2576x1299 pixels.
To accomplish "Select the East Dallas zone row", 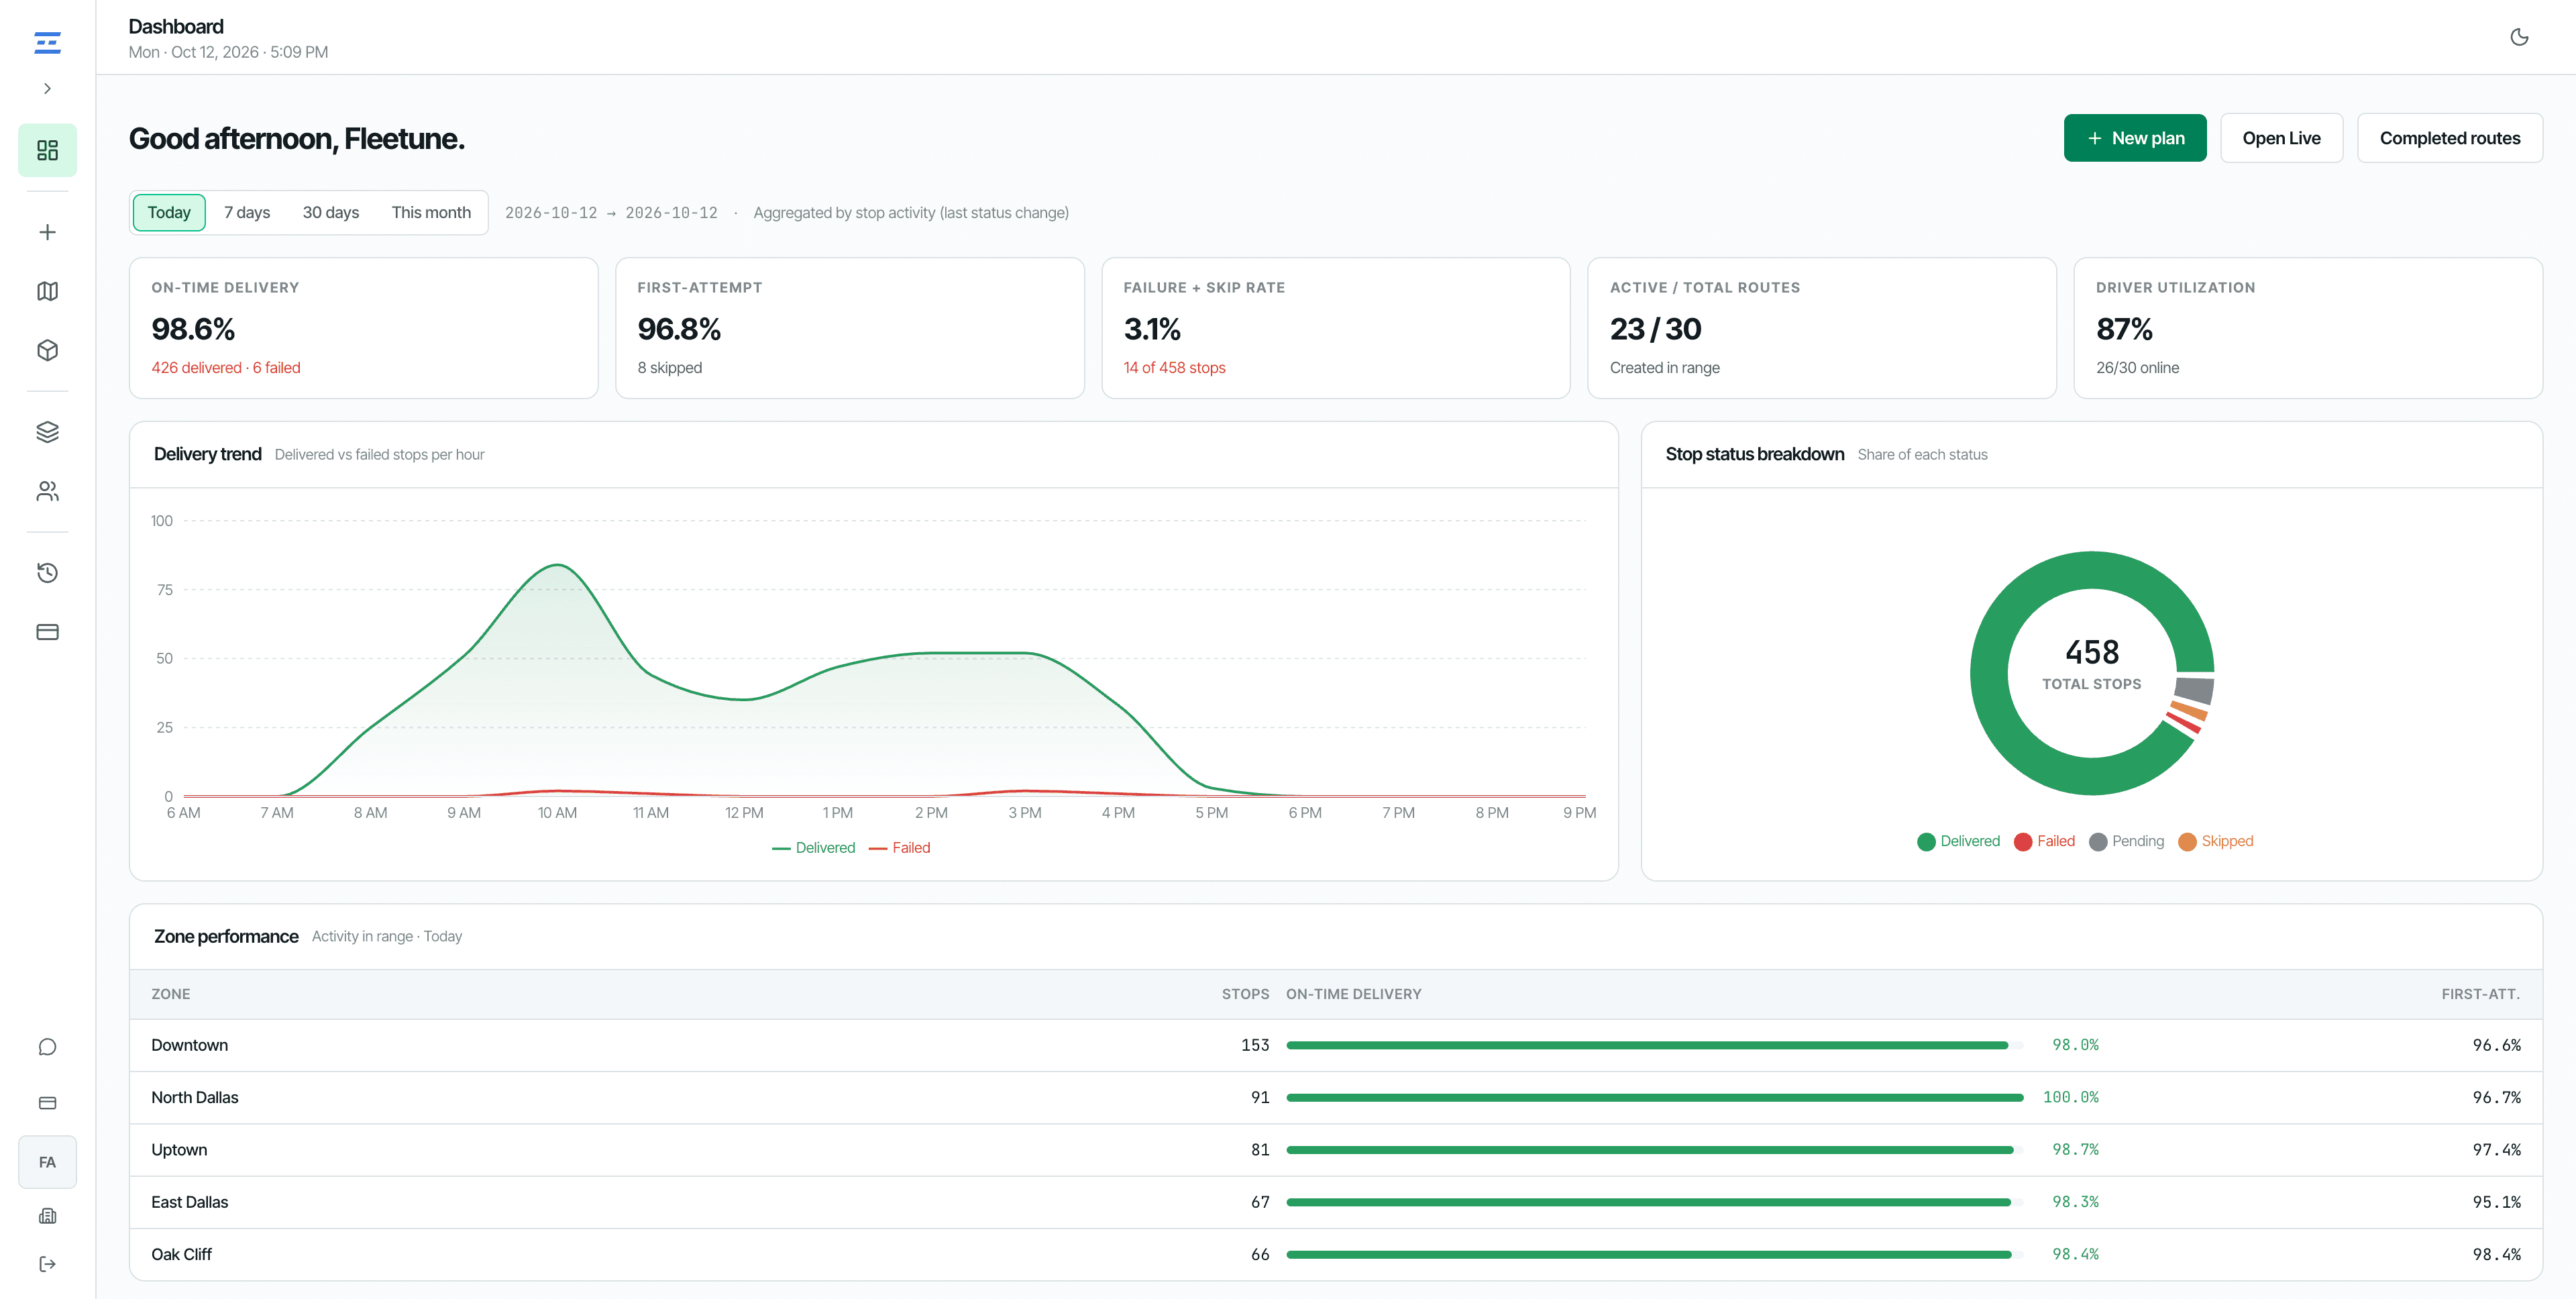I will 1336,1202.
